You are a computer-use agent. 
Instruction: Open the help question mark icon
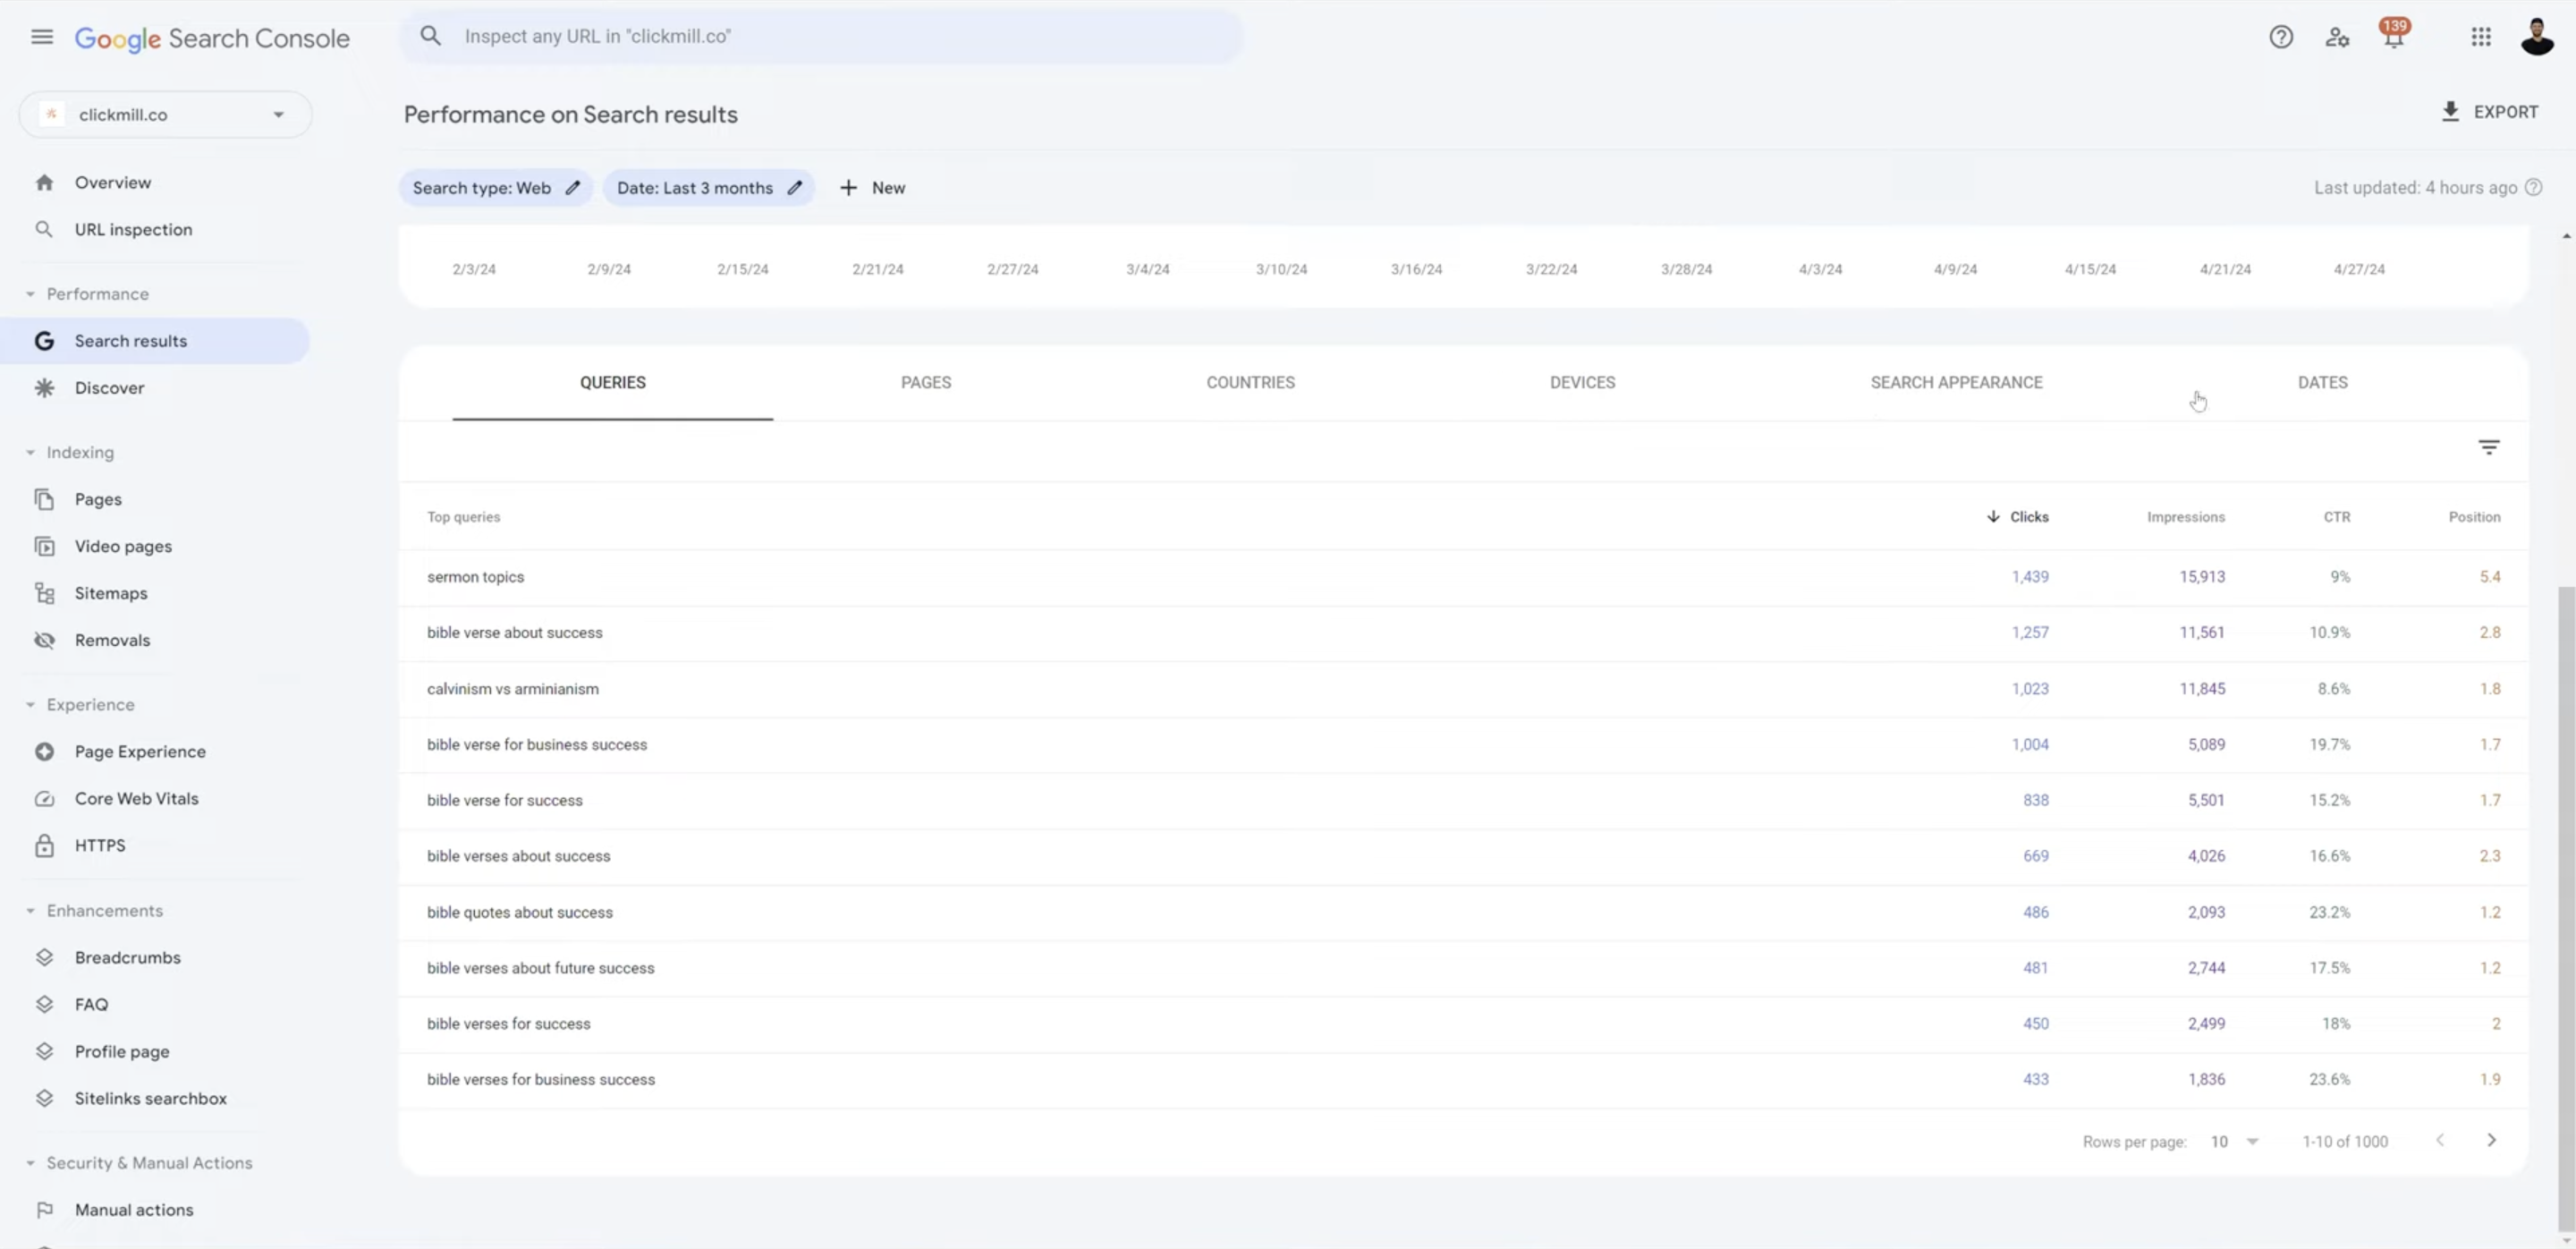(x=2281, y=37)
